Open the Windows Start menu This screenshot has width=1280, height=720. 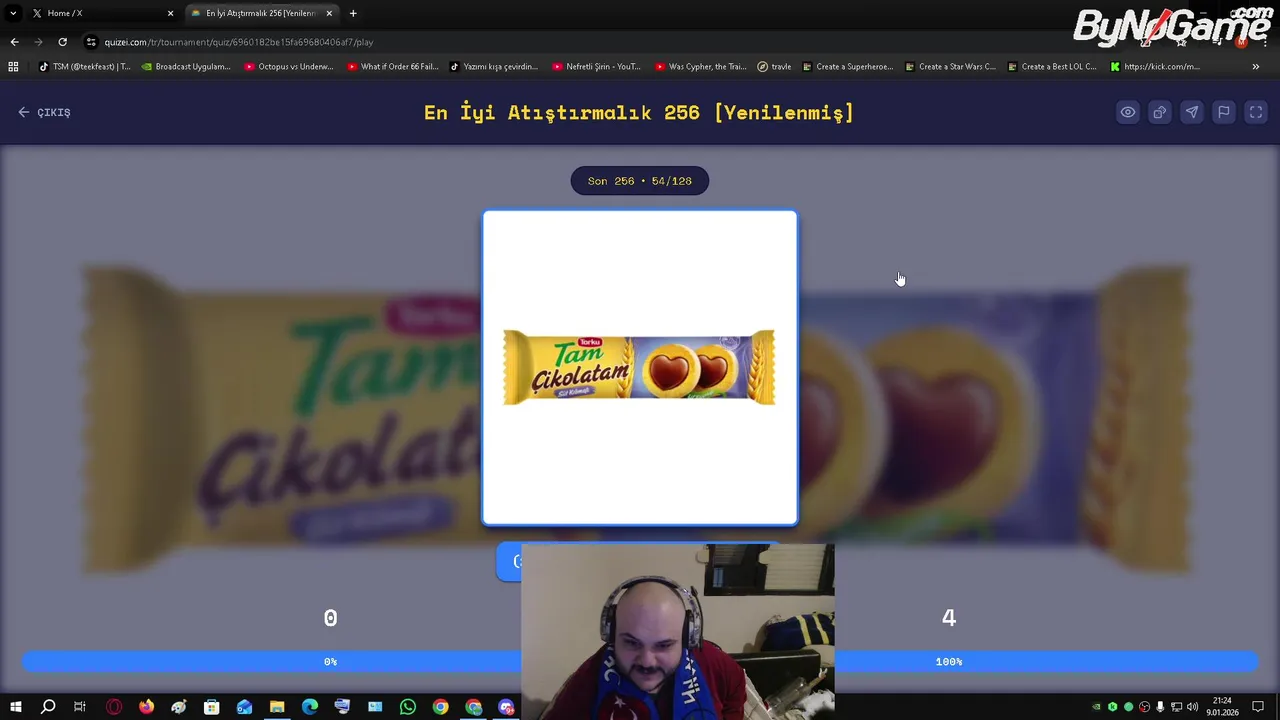pos(15,707)
